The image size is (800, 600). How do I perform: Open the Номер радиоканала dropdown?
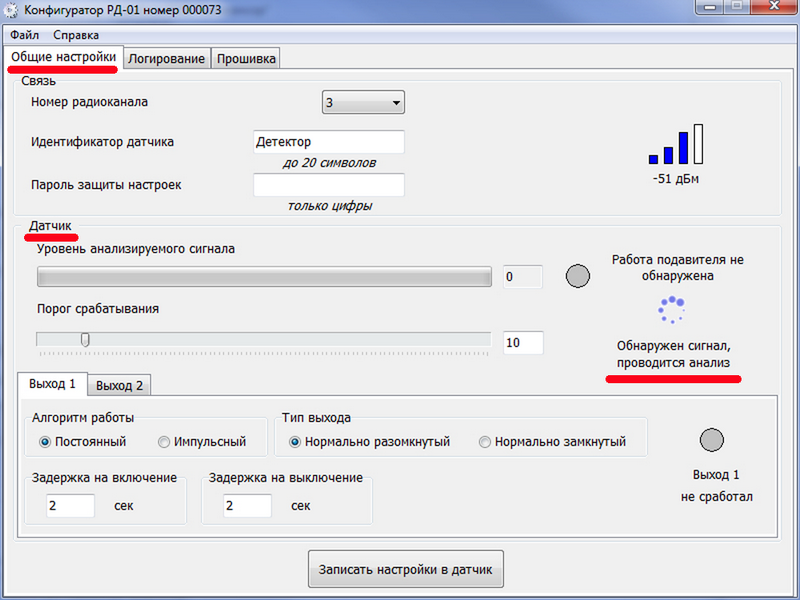(363, 102)
